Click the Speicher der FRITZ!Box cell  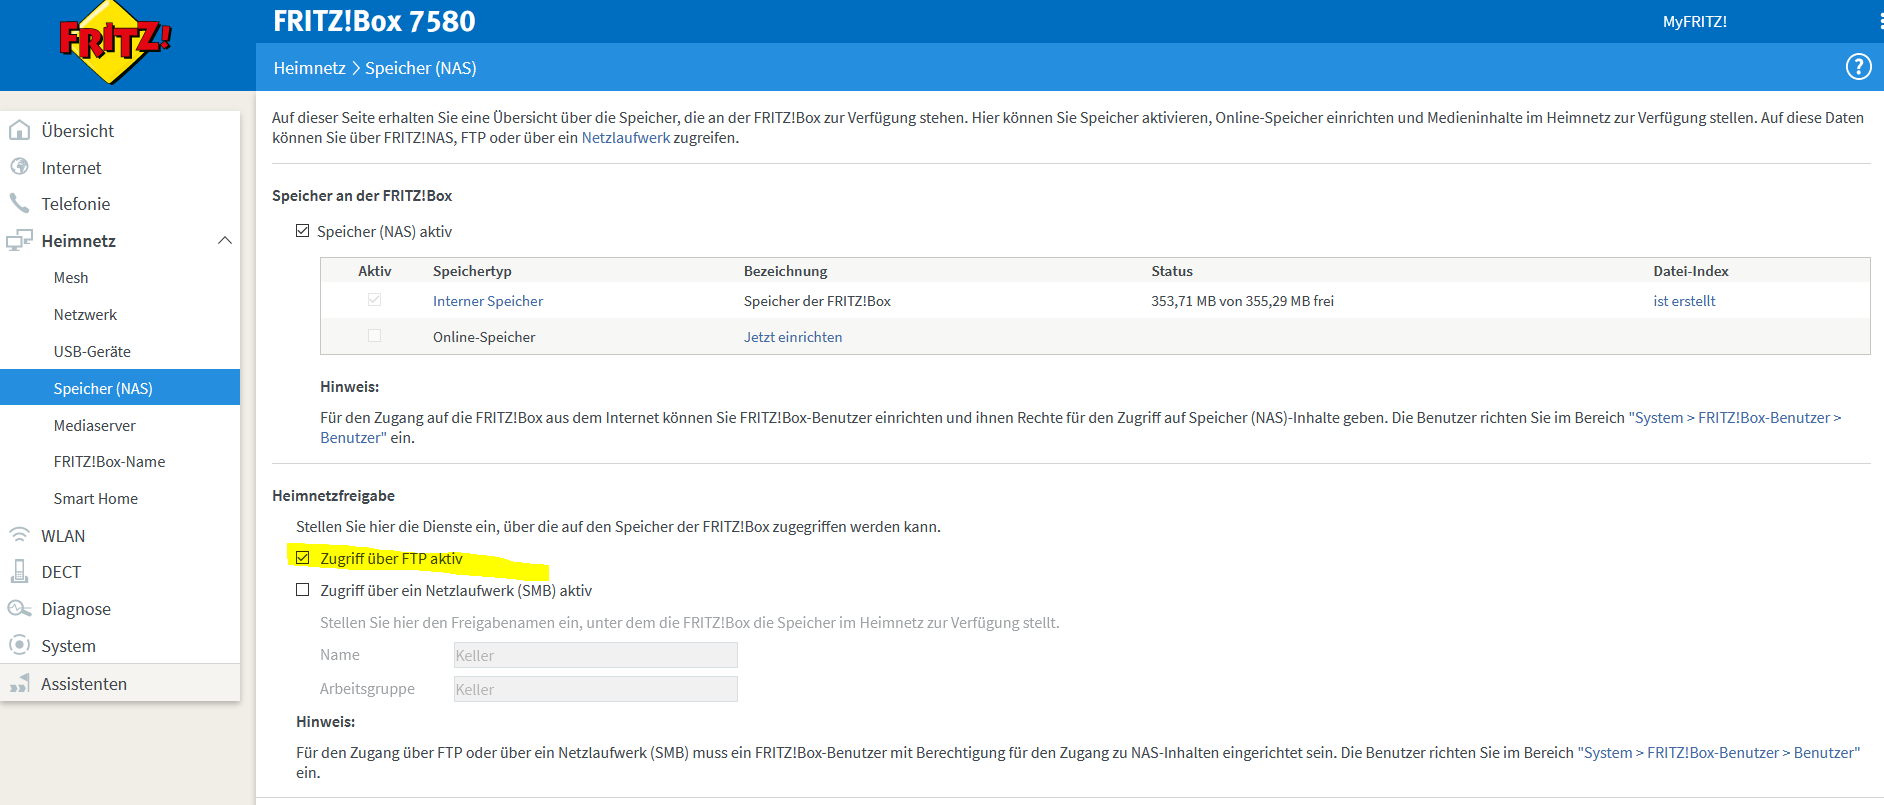pos(817,300)
